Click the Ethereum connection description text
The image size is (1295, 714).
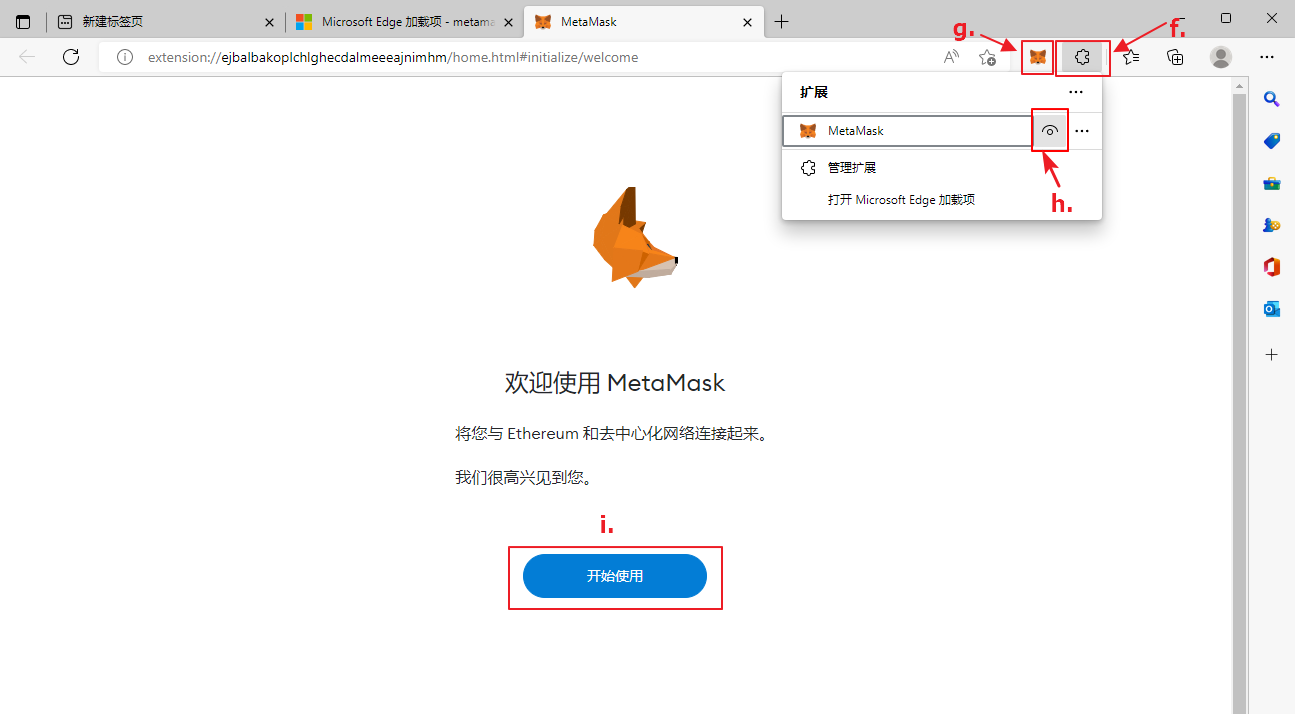[x=611, y=434]
